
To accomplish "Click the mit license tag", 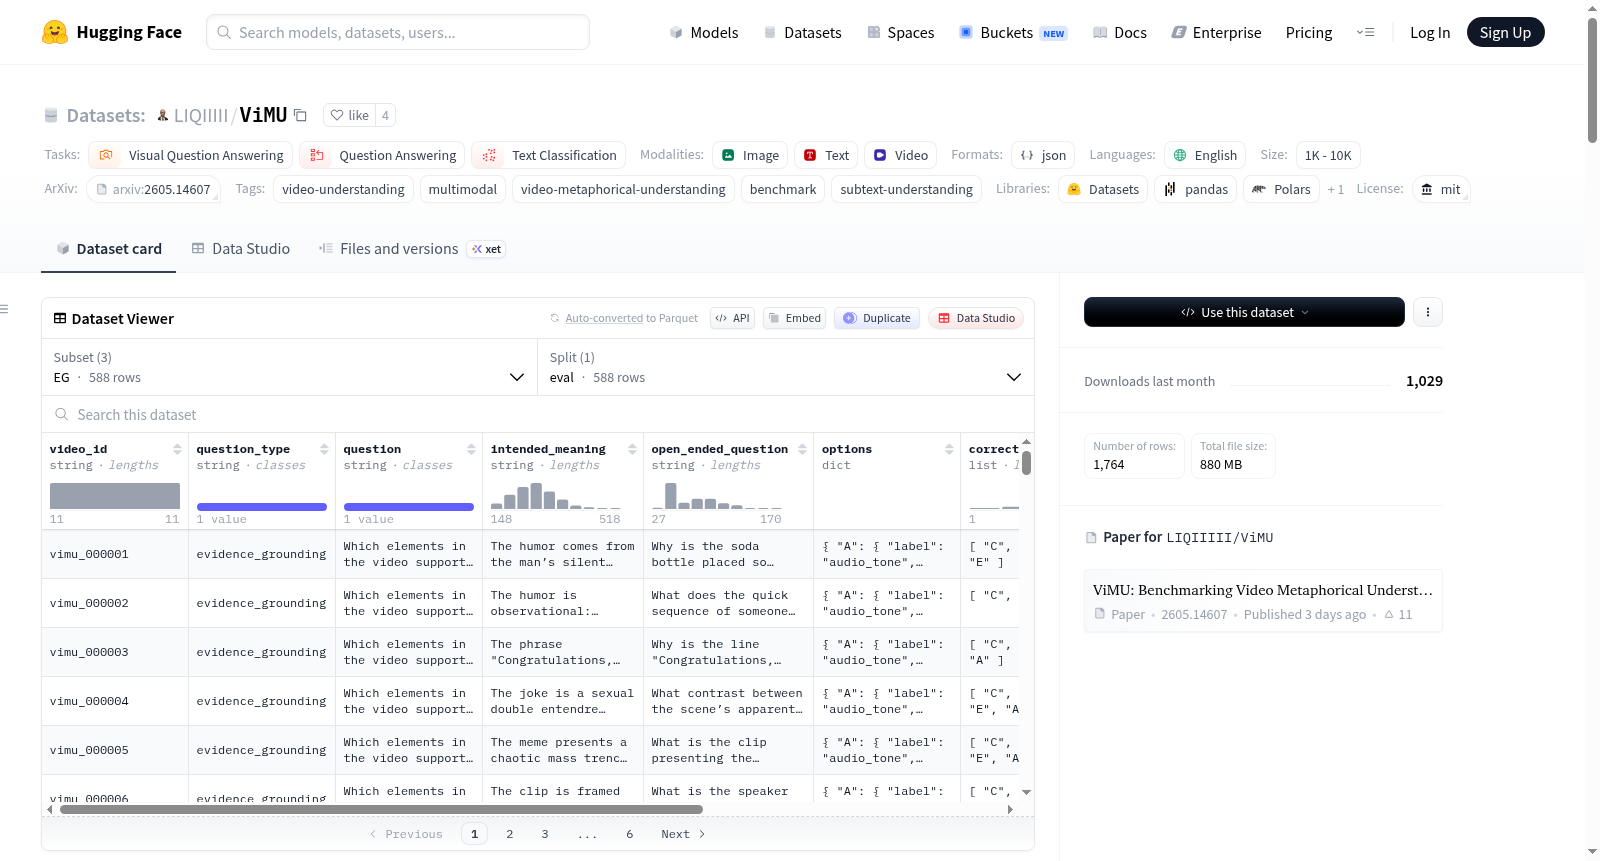I will (x=1441, y=189).
